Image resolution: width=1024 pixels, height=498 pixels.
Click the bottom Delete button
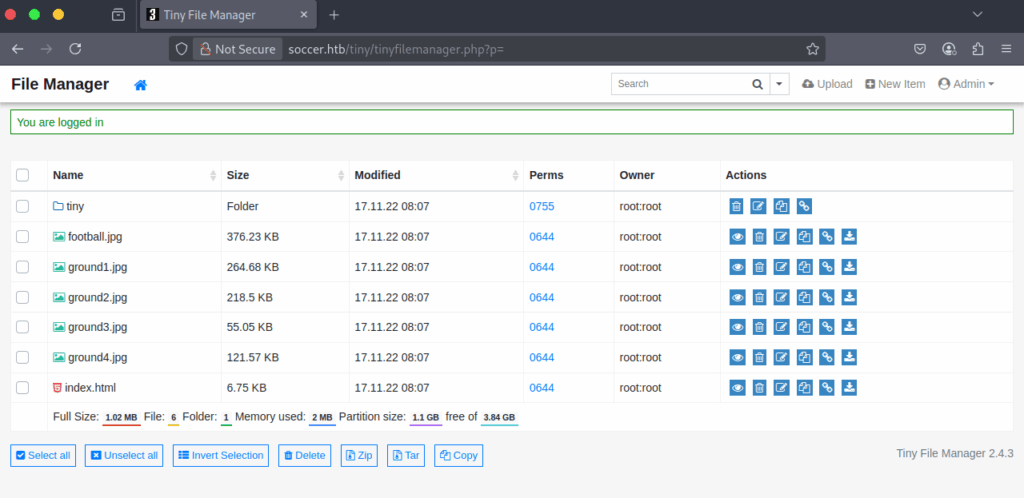305,456
